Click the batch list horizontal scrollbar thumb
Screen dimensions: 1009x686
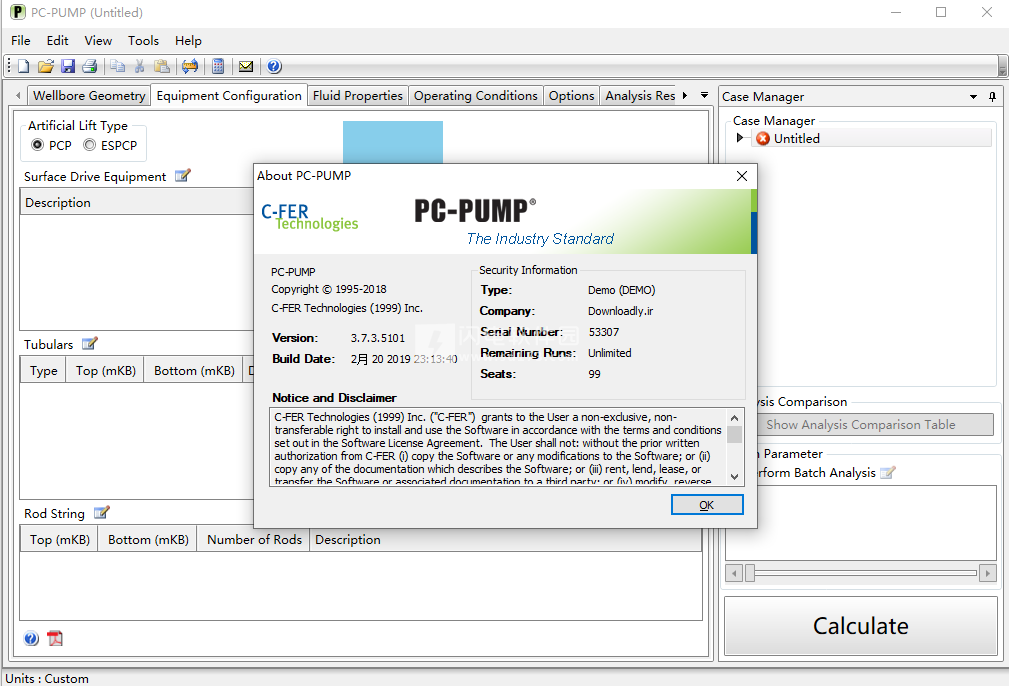[x=750, y=573]
